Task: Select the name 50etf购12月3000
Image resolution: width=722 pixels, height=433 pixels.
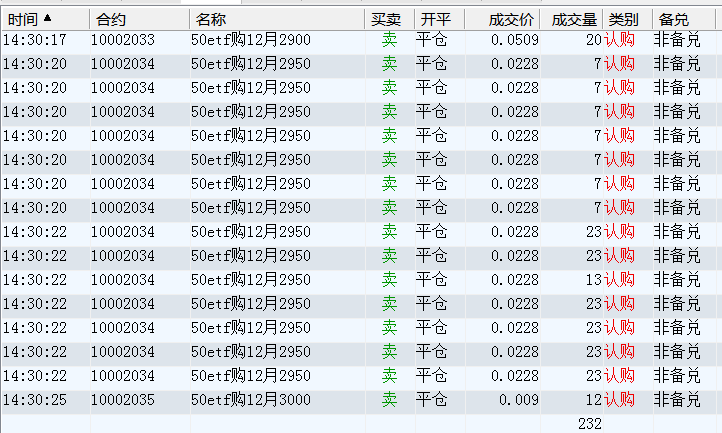Action: pos(251,400)
